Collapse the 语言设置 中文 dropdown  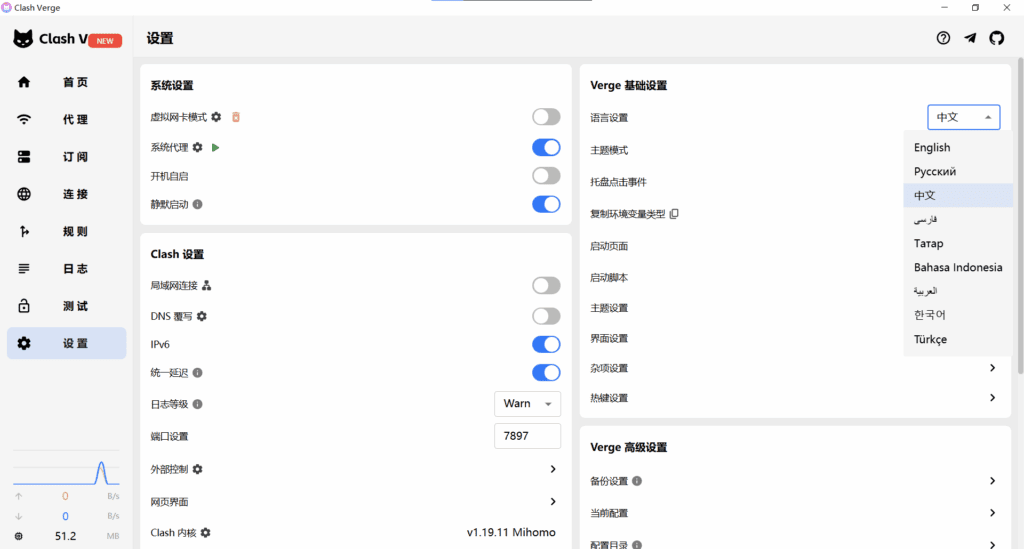pos(963,117)
